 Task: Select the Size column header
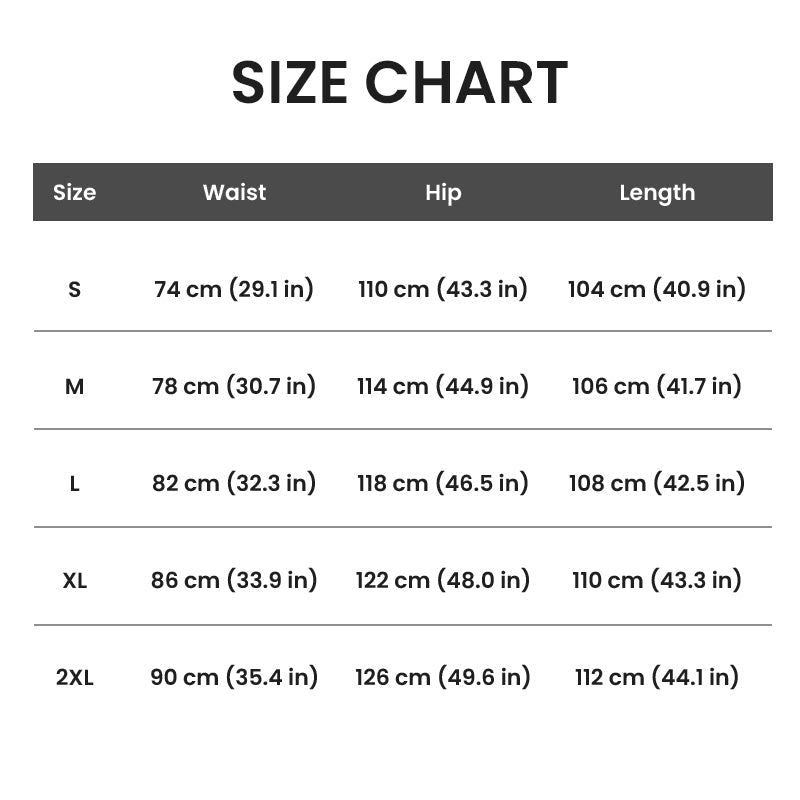(x=74, y=192)
